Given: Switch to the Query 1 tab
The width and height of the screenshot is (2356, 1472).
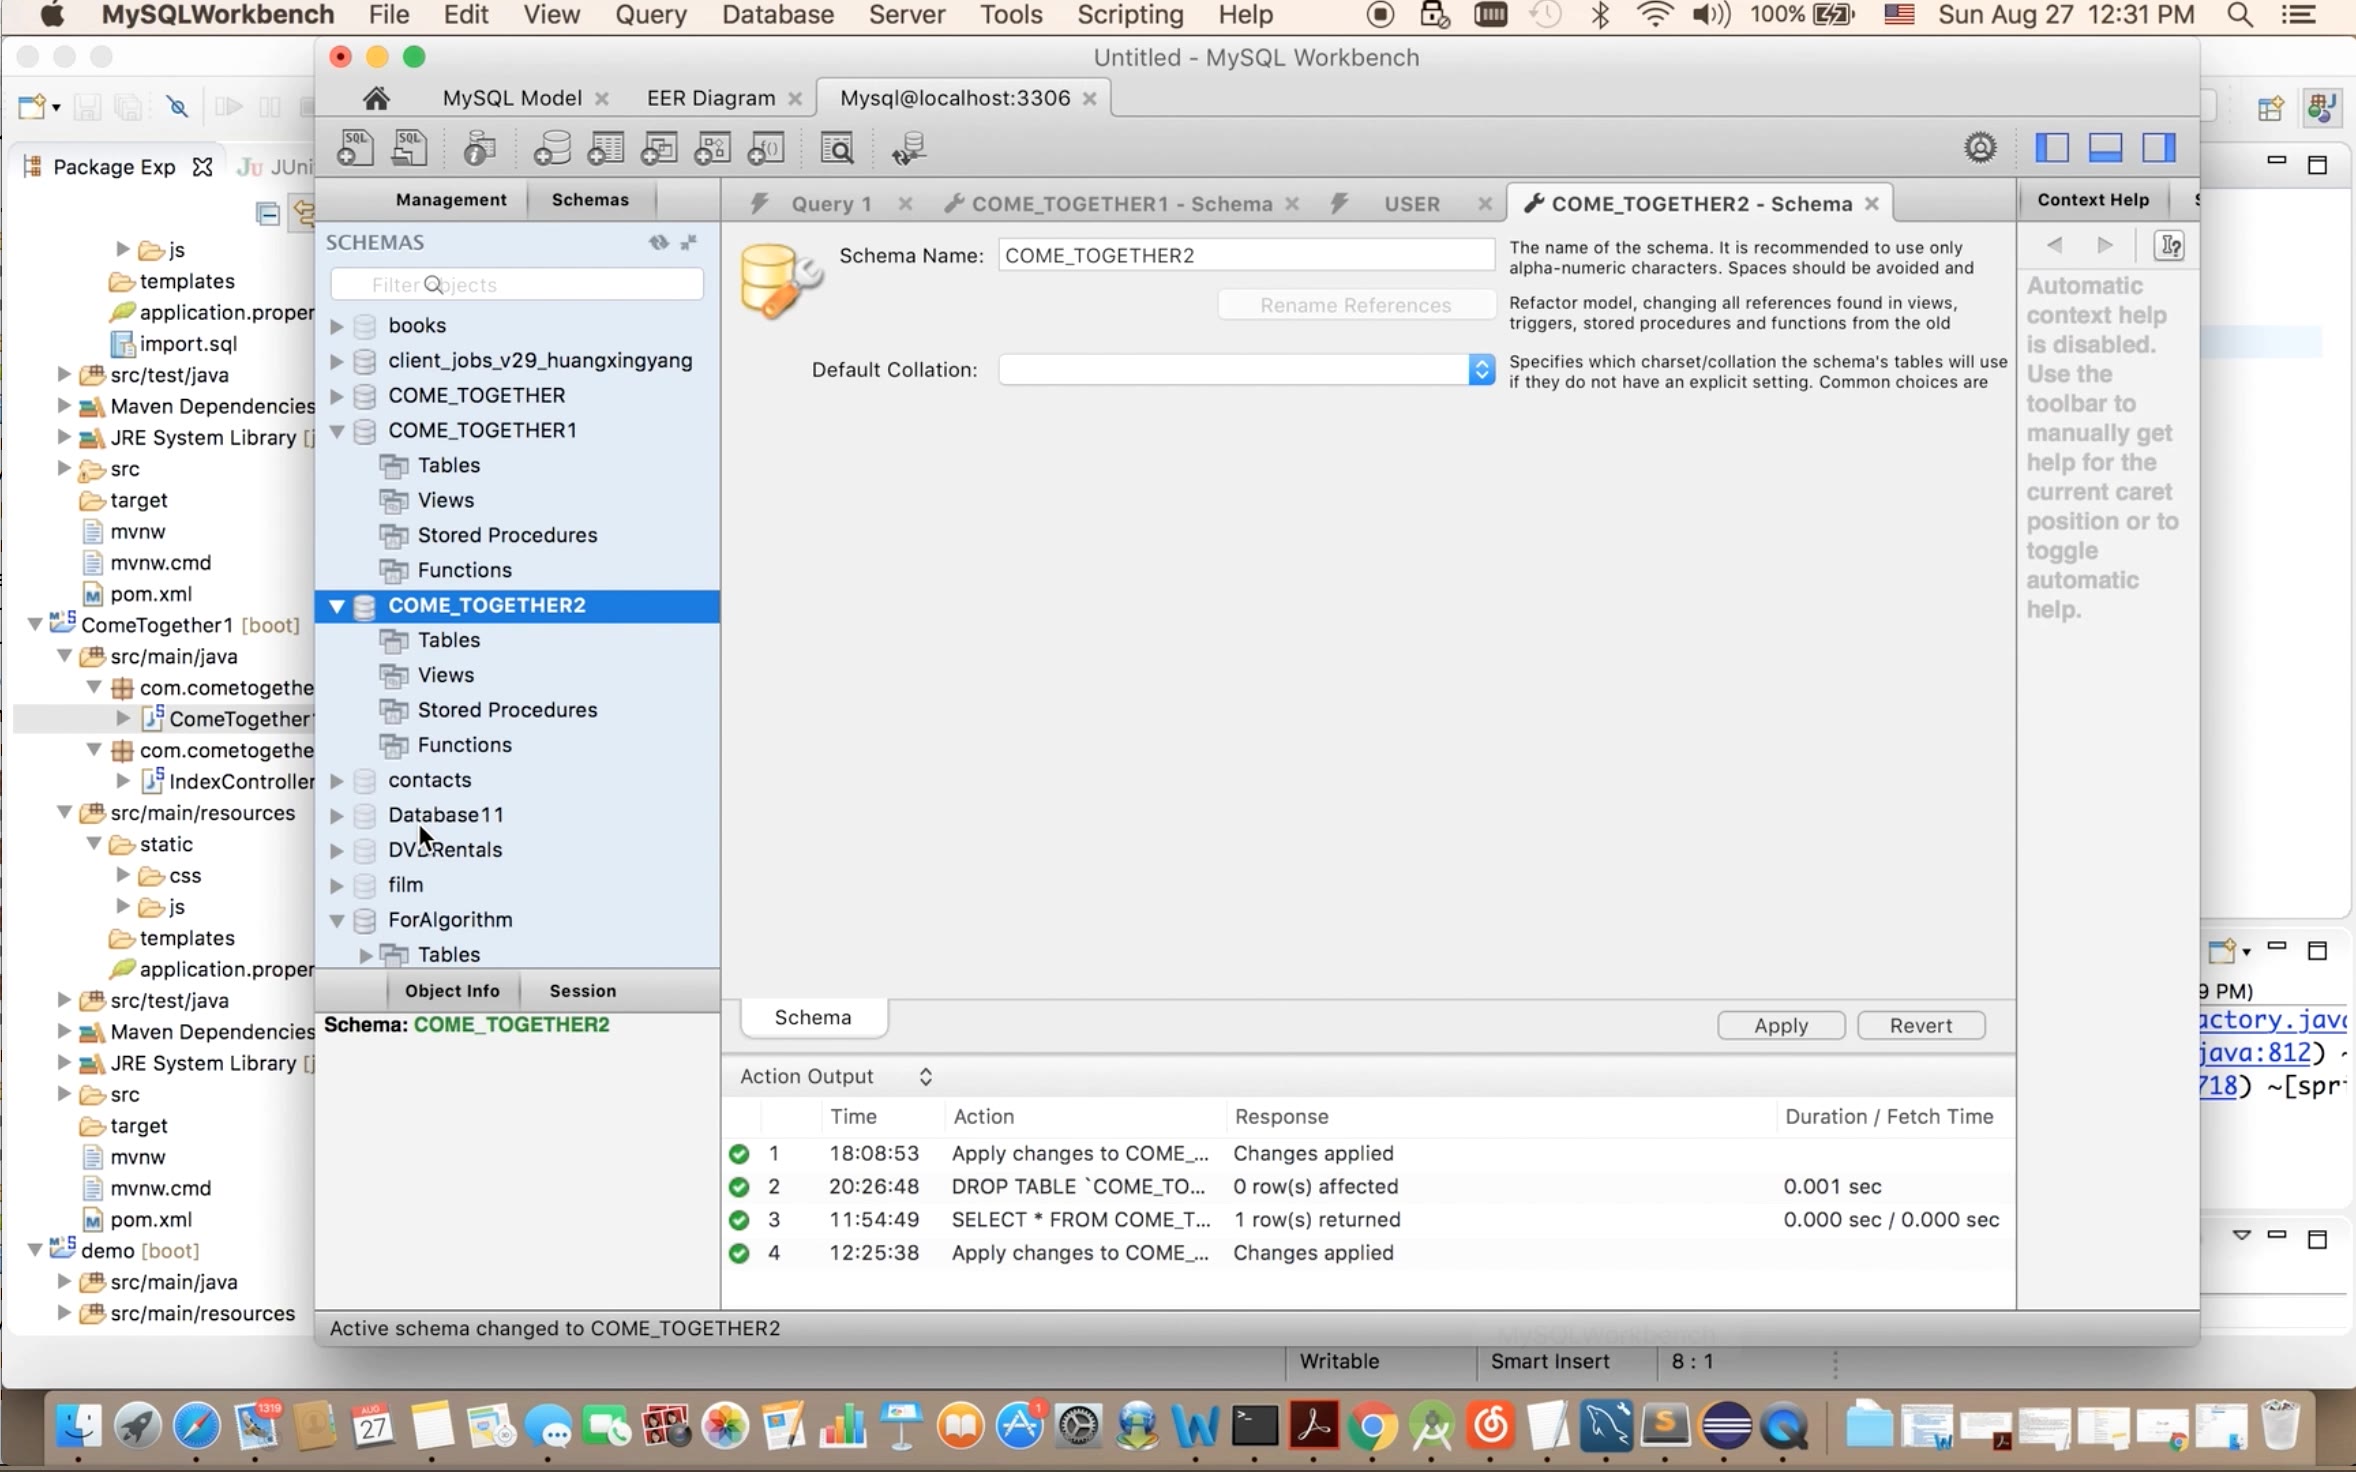Looking at the screenshot, I should tap(830, 204).
